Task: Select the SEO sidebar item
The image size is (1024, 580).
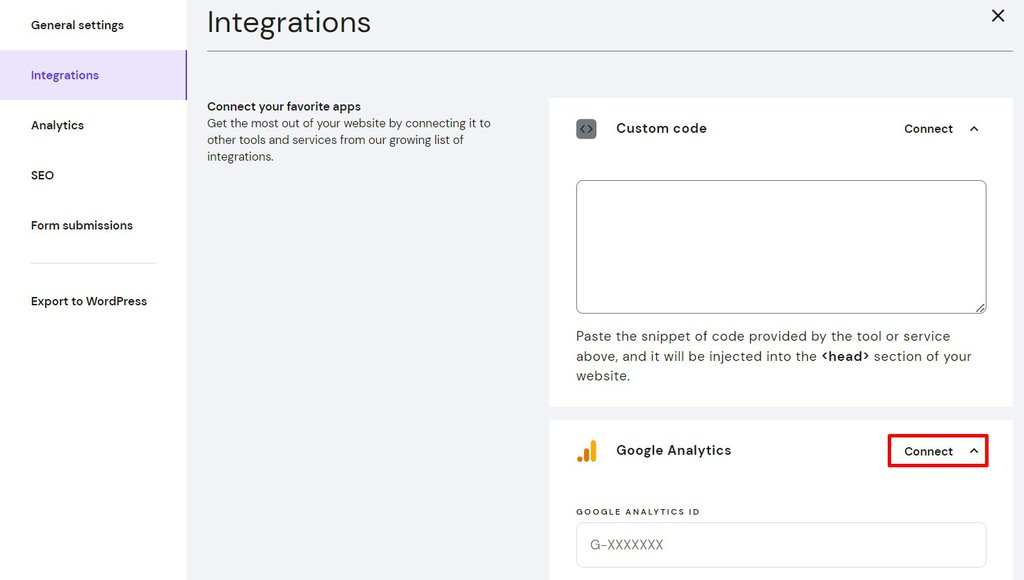Action: pyautogui.click(x=42, y=175)
